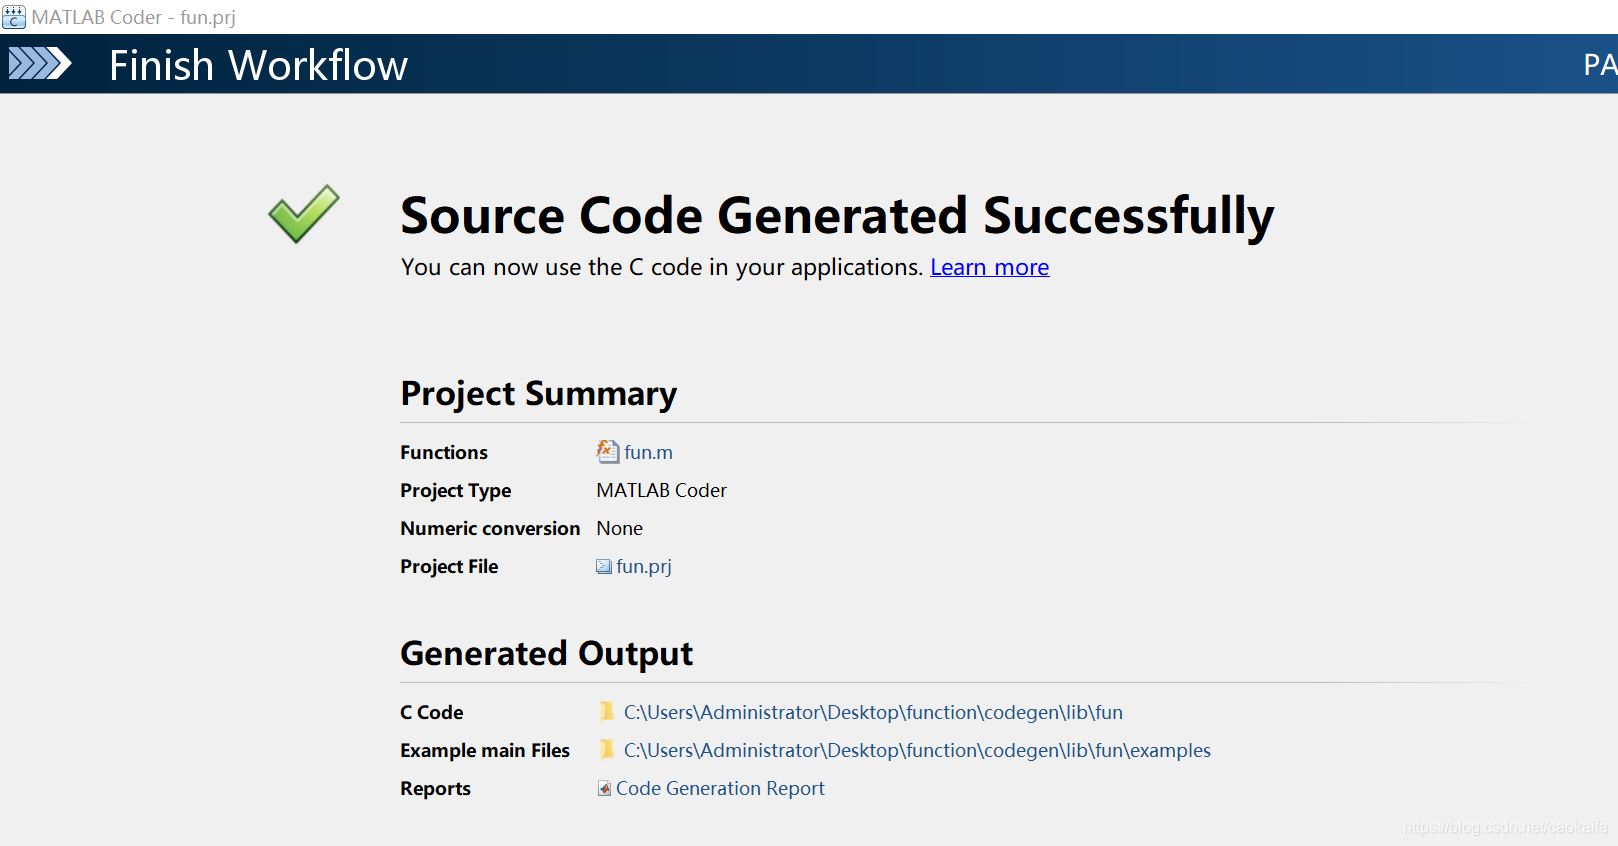
Task: Click the 'MATLAB Coder - fun.prj' window title
Action: click(x=134, y=17)
